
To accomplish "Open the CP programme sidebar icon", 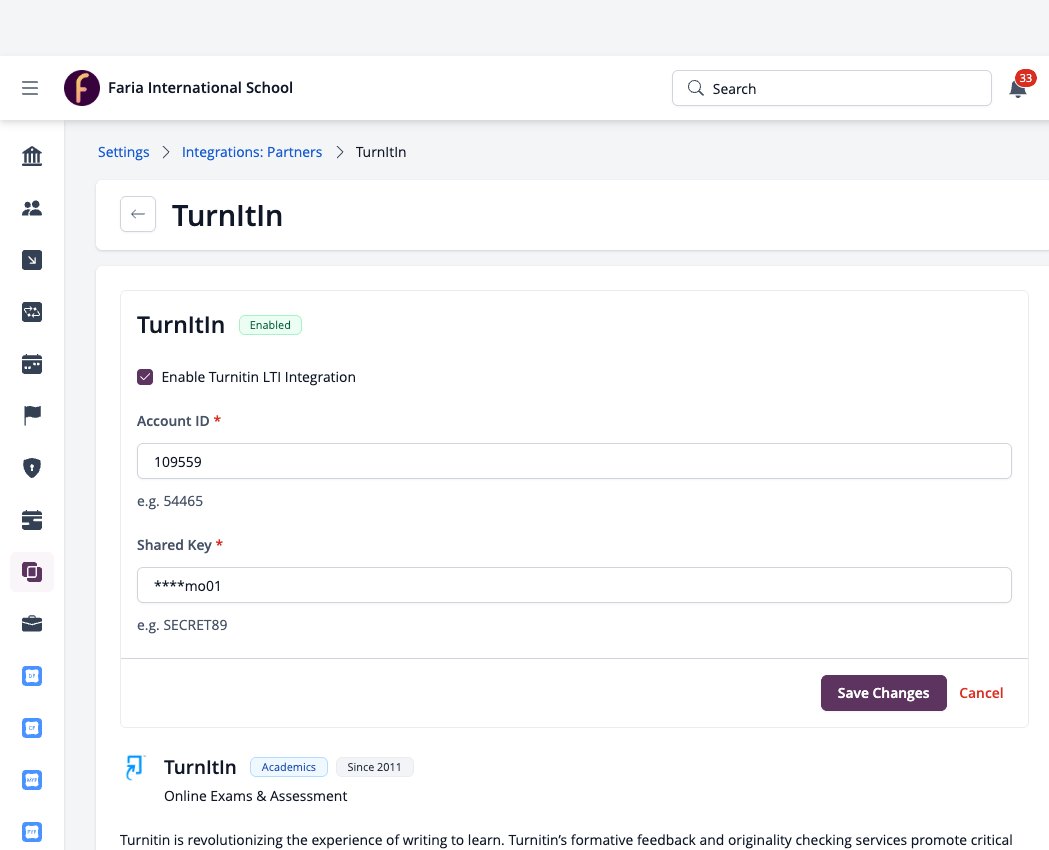I will 32,728.
